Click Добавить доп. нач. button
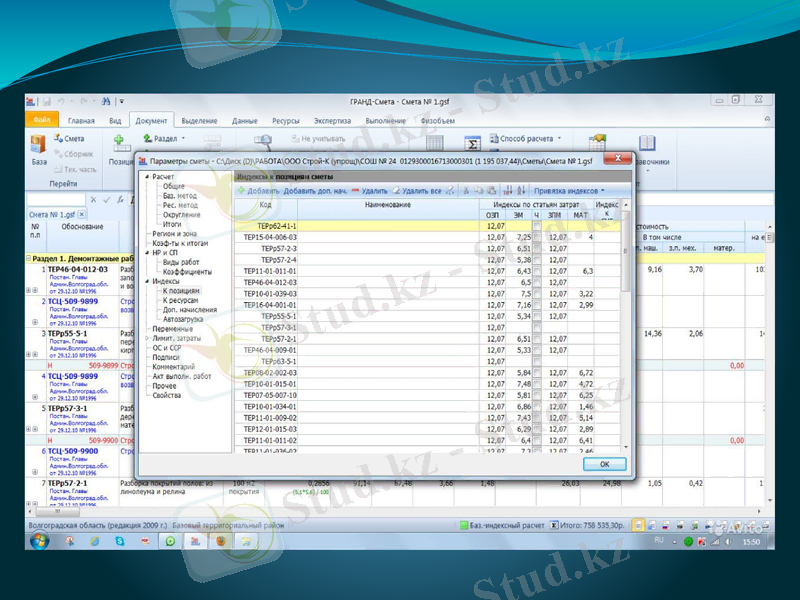 click(x=315, y=190)
